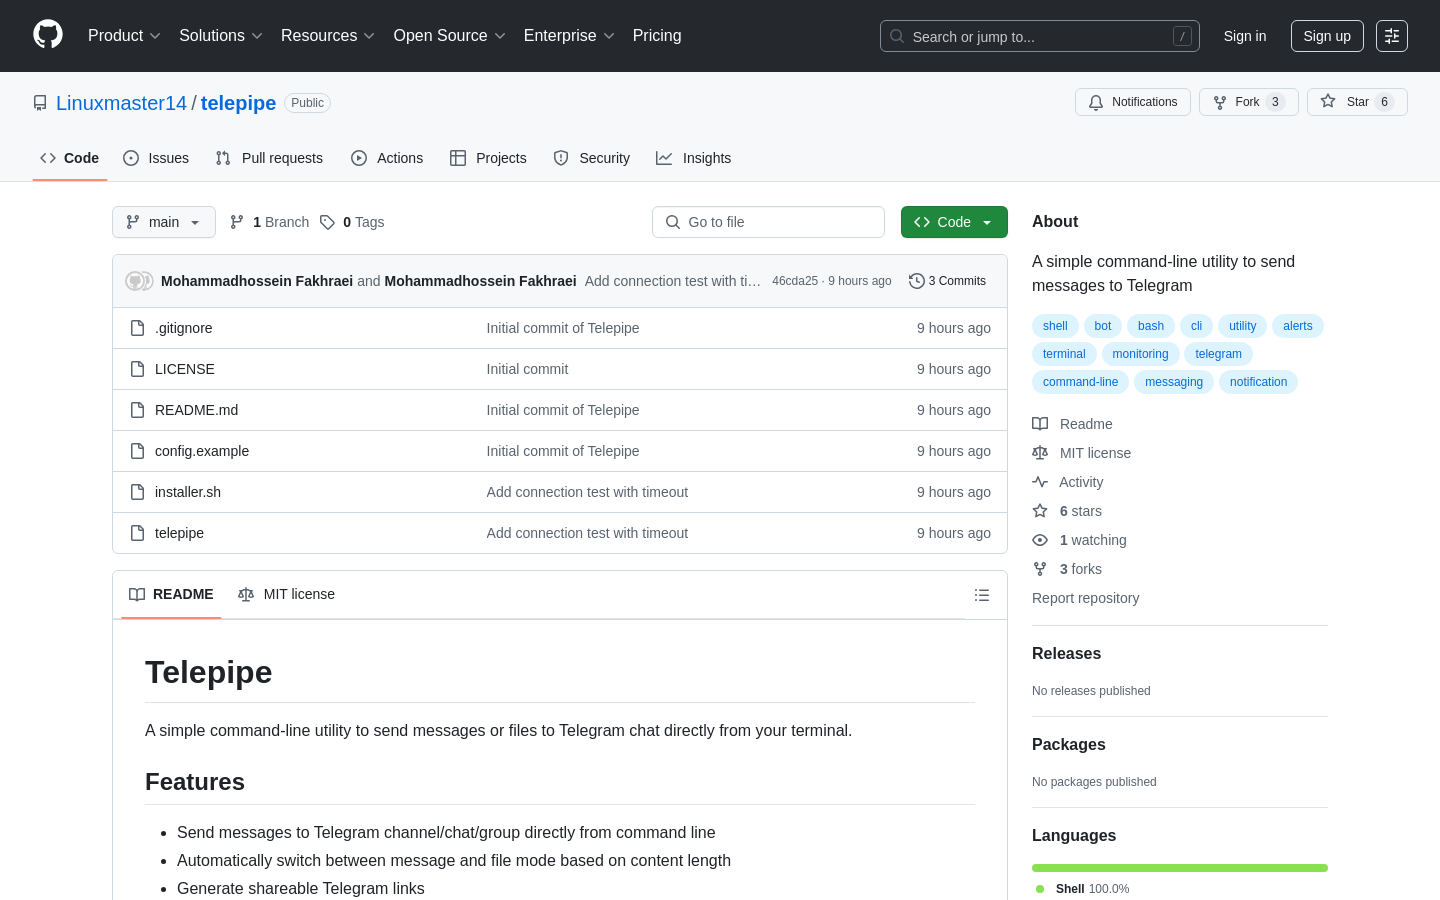
Task: Expand the Product menu
Action: click(124, 36)
